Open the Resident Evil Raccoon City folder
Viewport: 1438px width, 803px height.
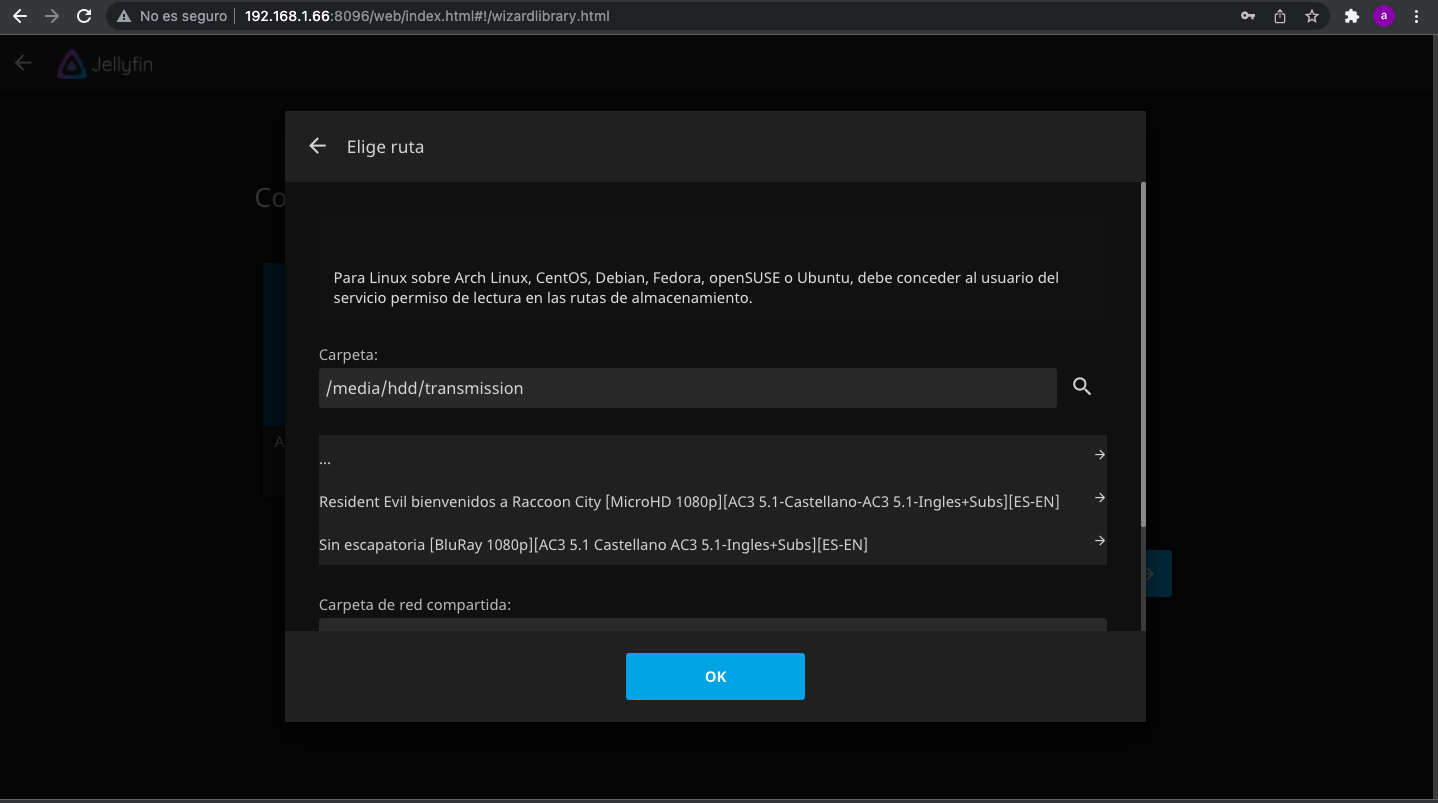coord(688,501)
